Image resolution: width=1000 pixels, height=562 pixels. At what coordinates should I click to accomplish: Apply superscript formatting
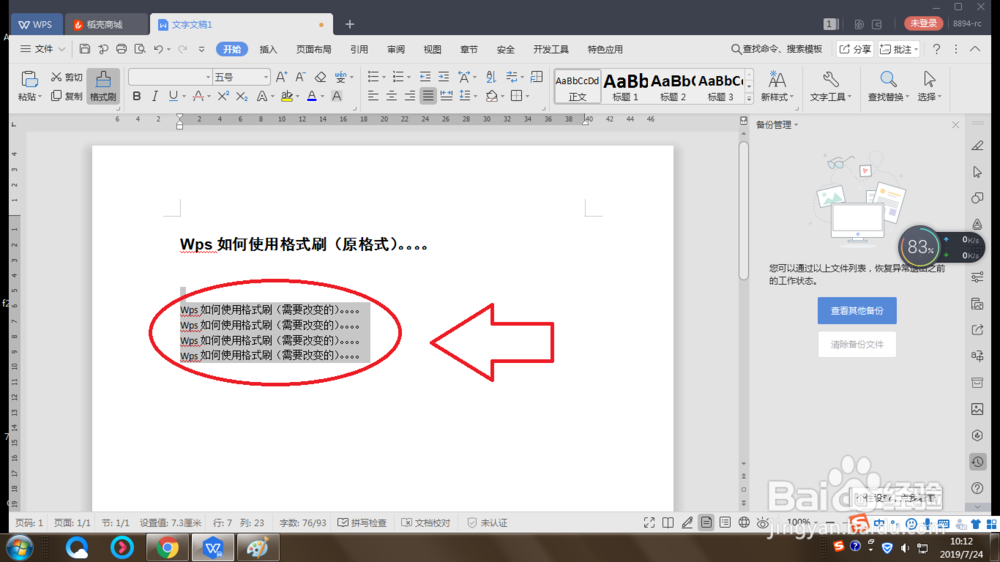223,96
